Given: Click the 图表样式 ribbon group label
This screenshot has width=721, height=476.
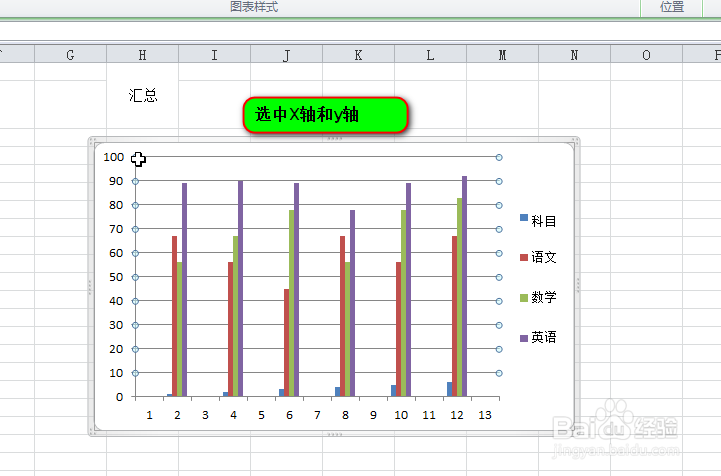Looking at the screenshot, I should tap(254, 7).
